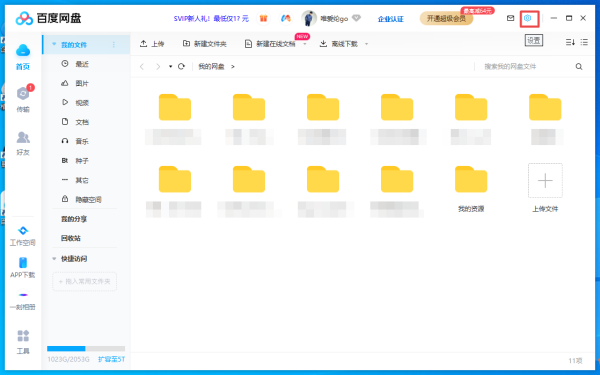Viewport: 600px width, 375px height.
Task: Click the 开通超级会员 button
Action: (x=446, y=18)
